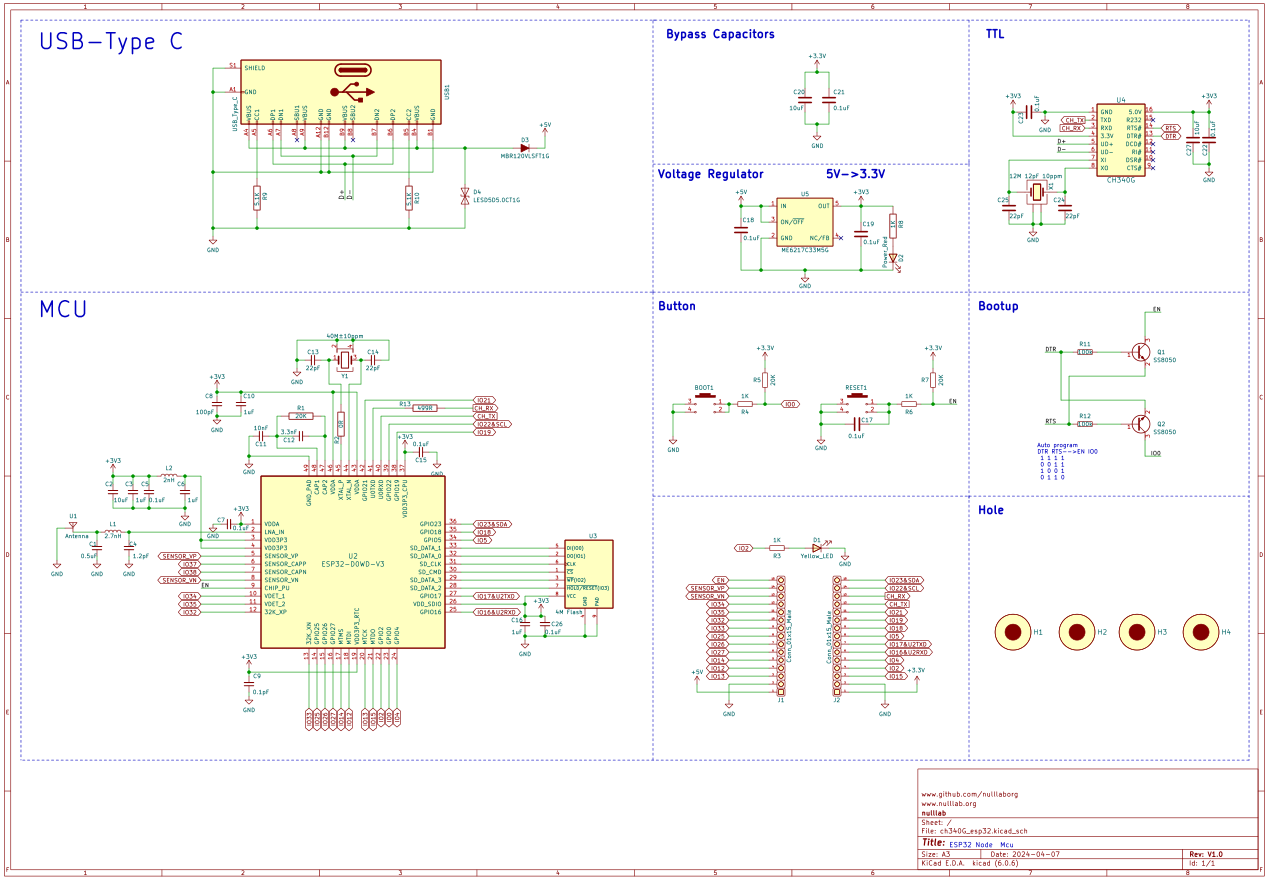Viewport: 1271px width, 881px height.
Task: Select the CH340G chip symbol U4
Action: [1121, 140]
